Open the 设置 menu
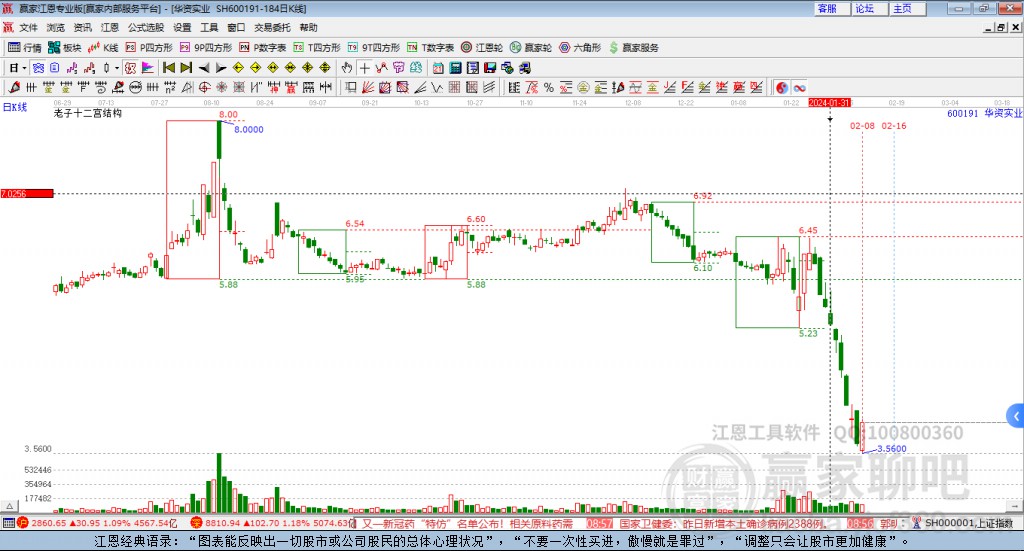The width and height of the screenshot is (1024, 551). click(182, 27)
